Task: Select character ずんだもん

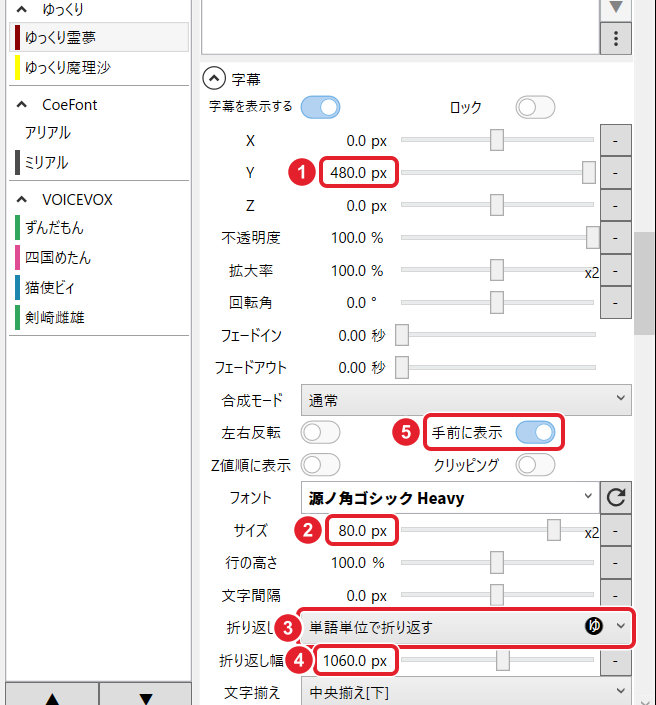Action: tap(99, 228)
